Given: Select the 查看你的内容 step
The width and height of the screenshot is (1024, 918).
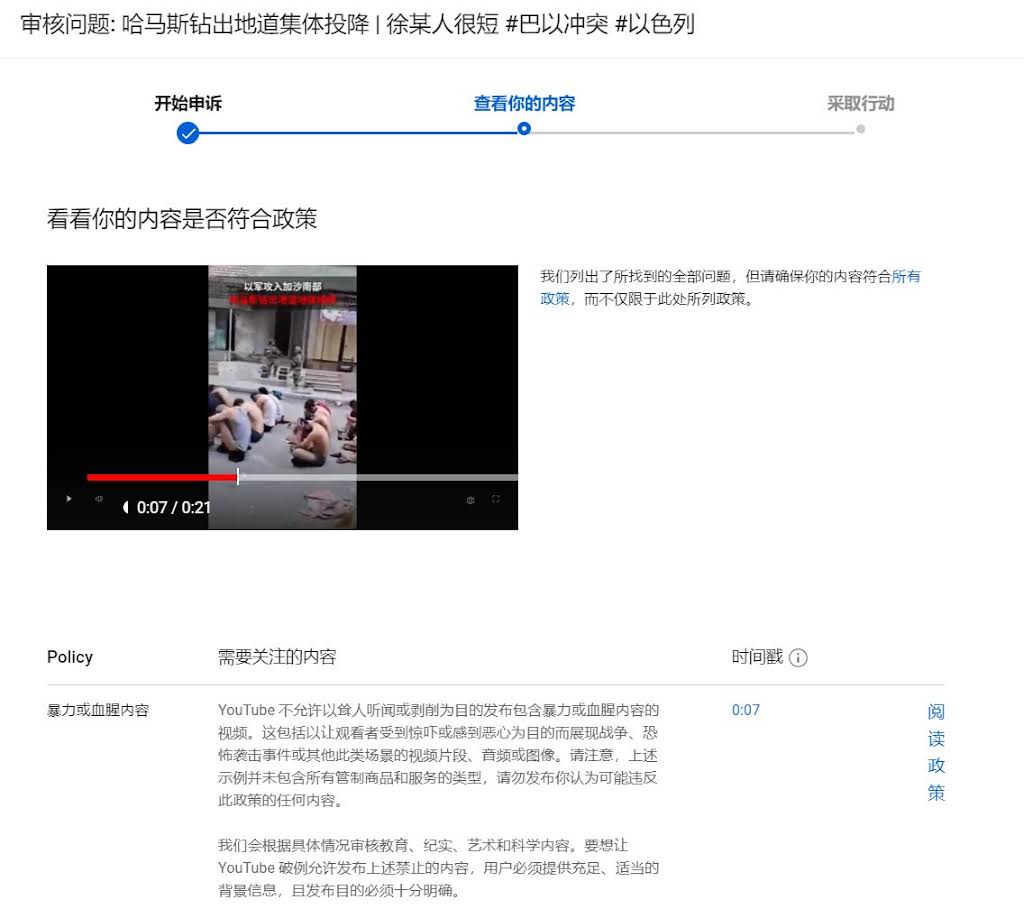Looking at the screenshot, I should click(524, 103).
